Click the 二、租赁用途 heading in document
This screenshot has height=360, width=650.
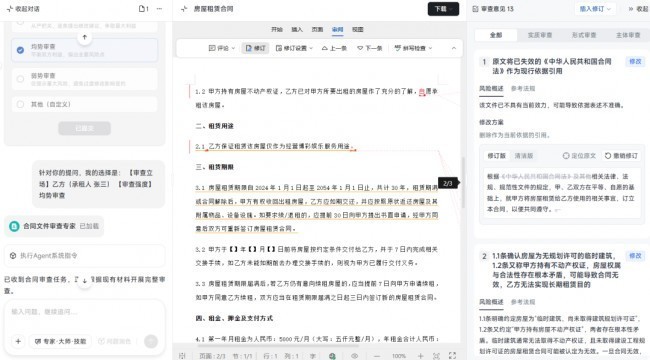pyautogui.click(x=214, y=126)
